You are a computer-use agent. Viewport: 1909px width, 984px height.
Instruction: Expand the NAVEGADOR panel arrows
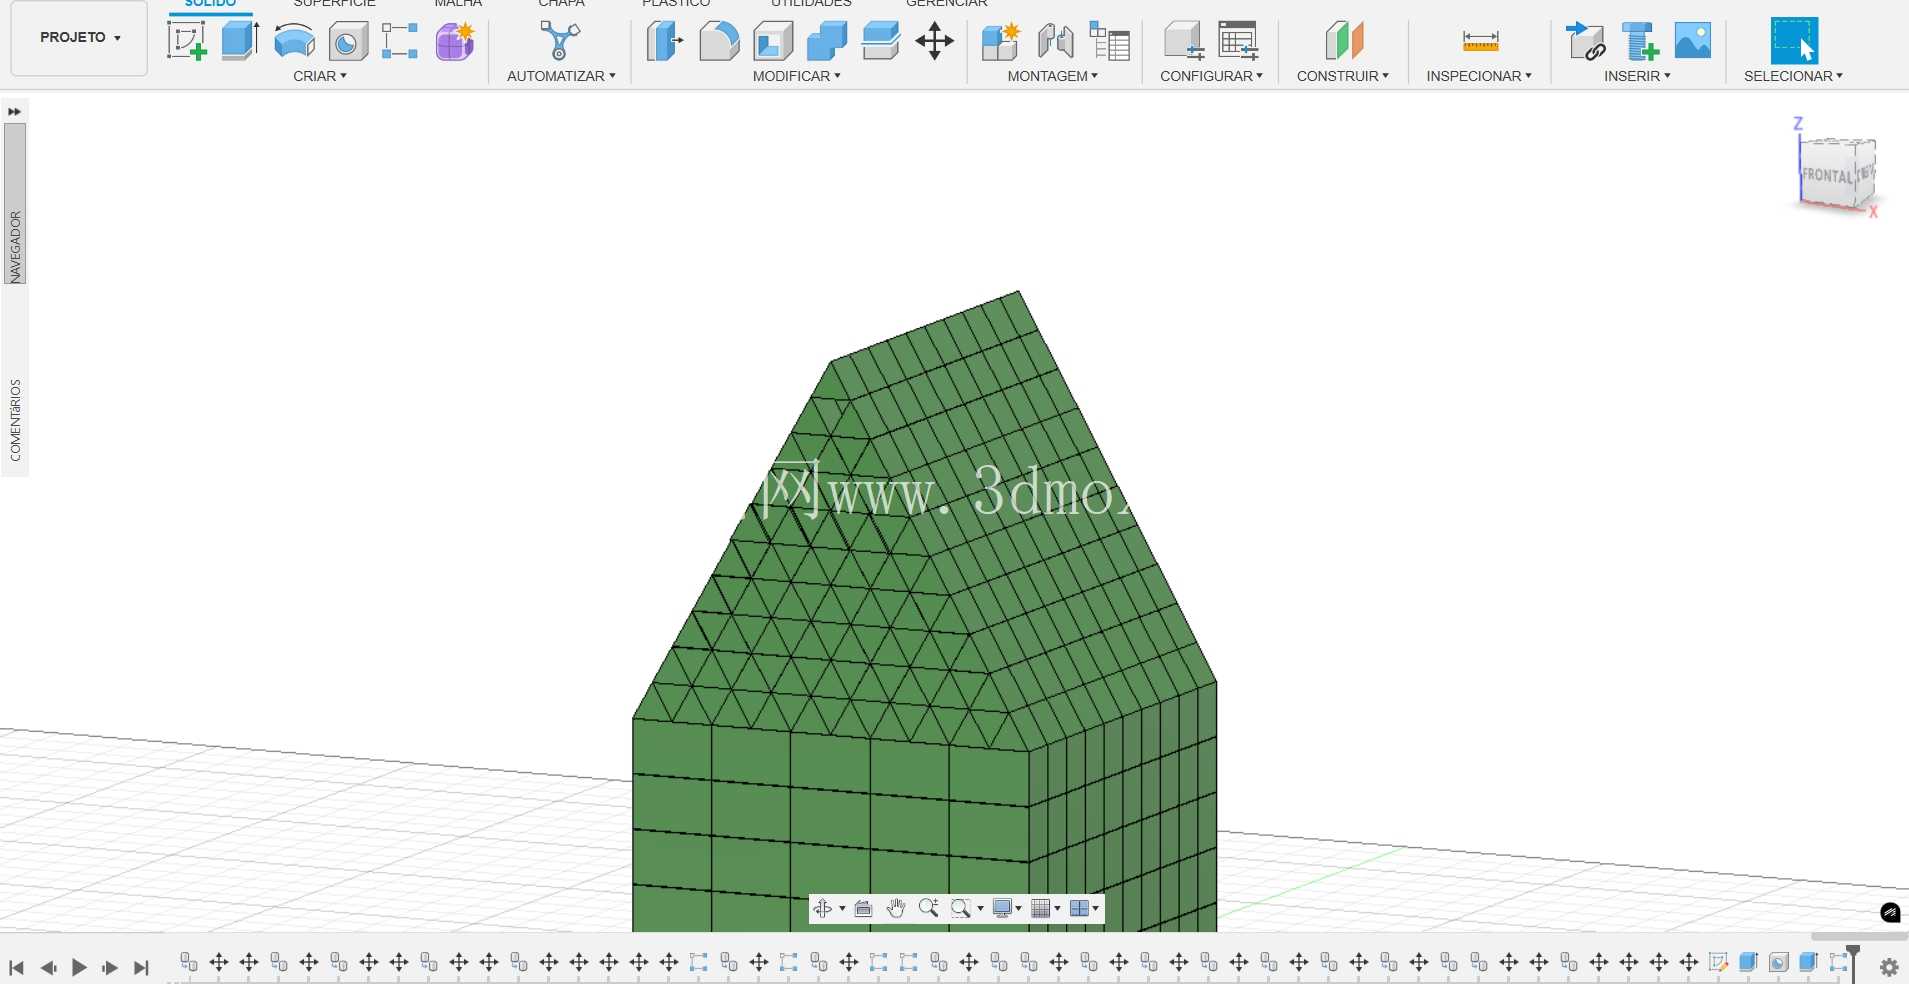coord(14,112)
